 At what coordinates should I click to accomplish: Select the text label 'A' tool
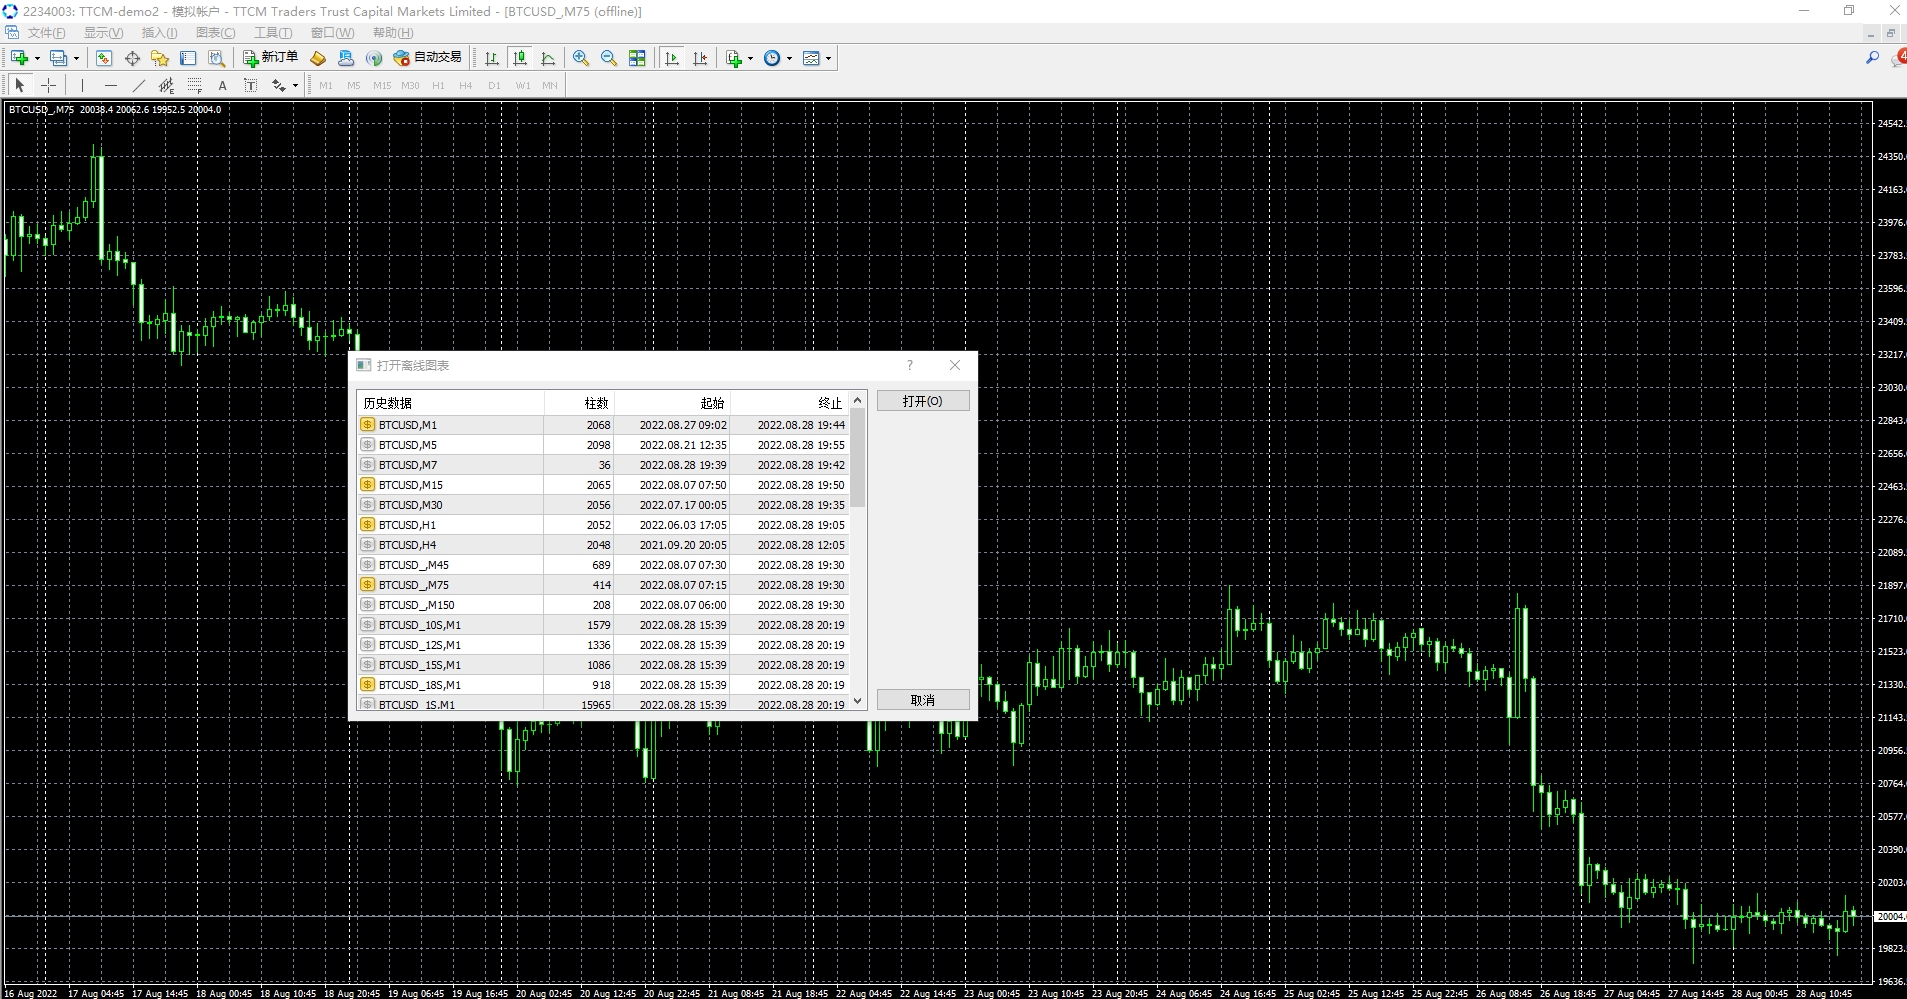[x=222, y=86]
